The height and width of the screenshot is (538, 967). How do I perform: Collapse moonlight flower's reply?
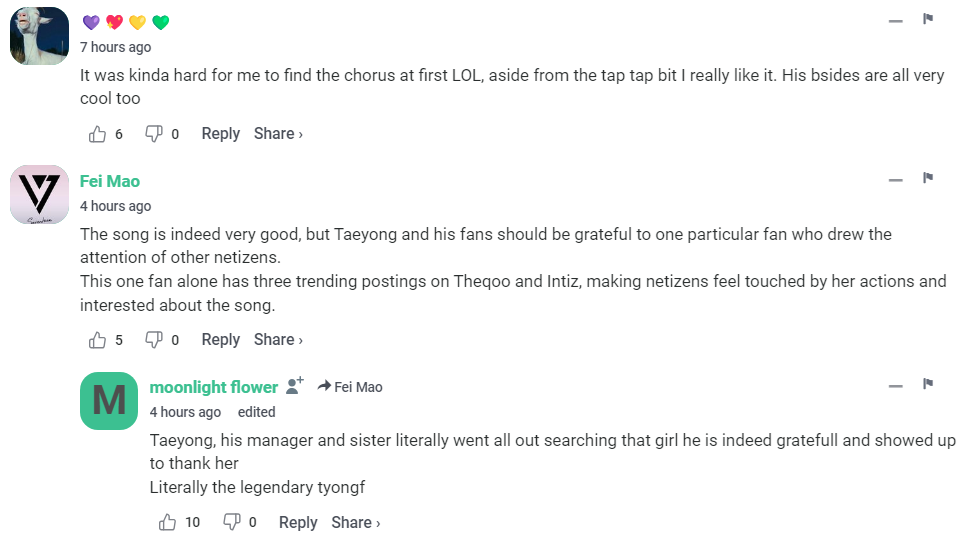point(896,386)
